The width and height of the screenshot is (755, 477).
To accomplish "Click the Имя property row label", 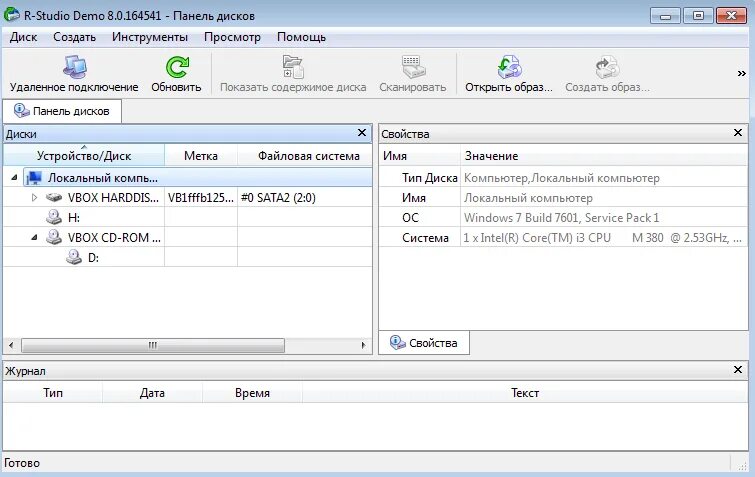I will point(414,197).
